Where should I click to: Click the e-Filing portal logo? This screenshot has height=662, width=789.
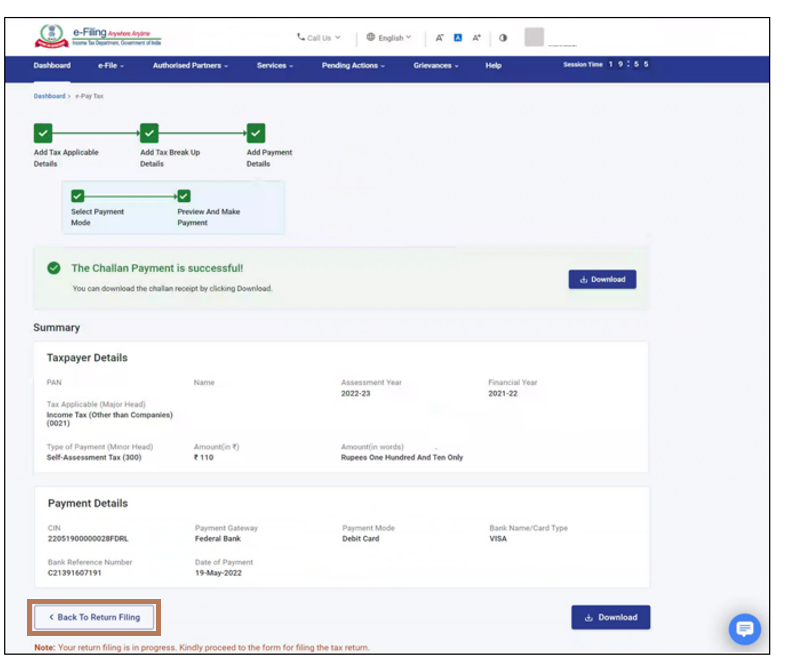click(x=98, y=37)
